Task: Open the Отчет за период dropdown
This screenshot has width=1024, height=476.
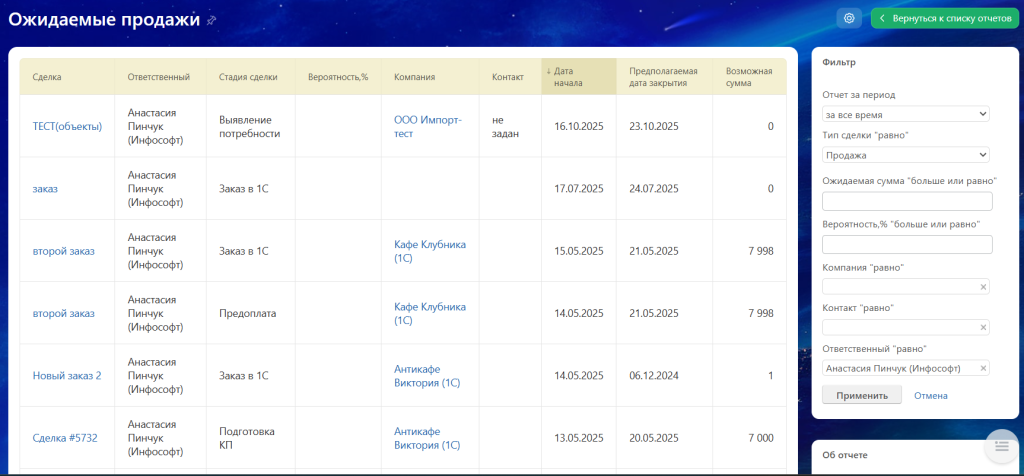Action: [x=905, y=114]
